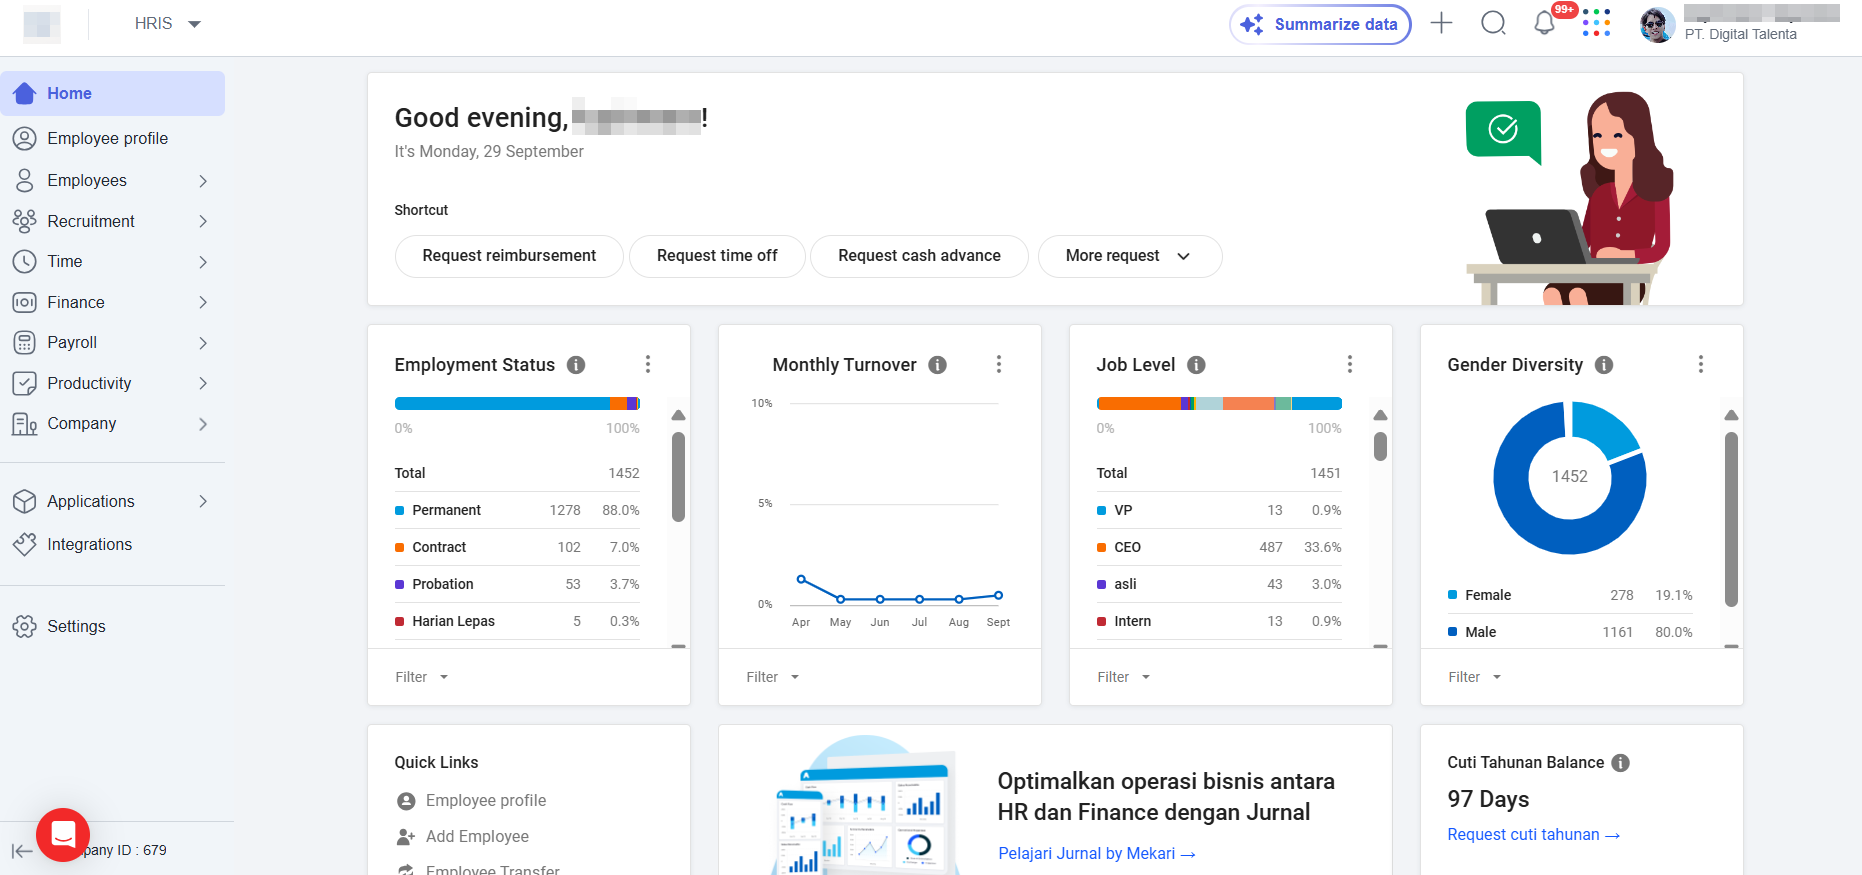Viewport: 1862px width, 875px height.
Task: Expand the Recruitment sidebar section
Action: [x=112, y=221]
